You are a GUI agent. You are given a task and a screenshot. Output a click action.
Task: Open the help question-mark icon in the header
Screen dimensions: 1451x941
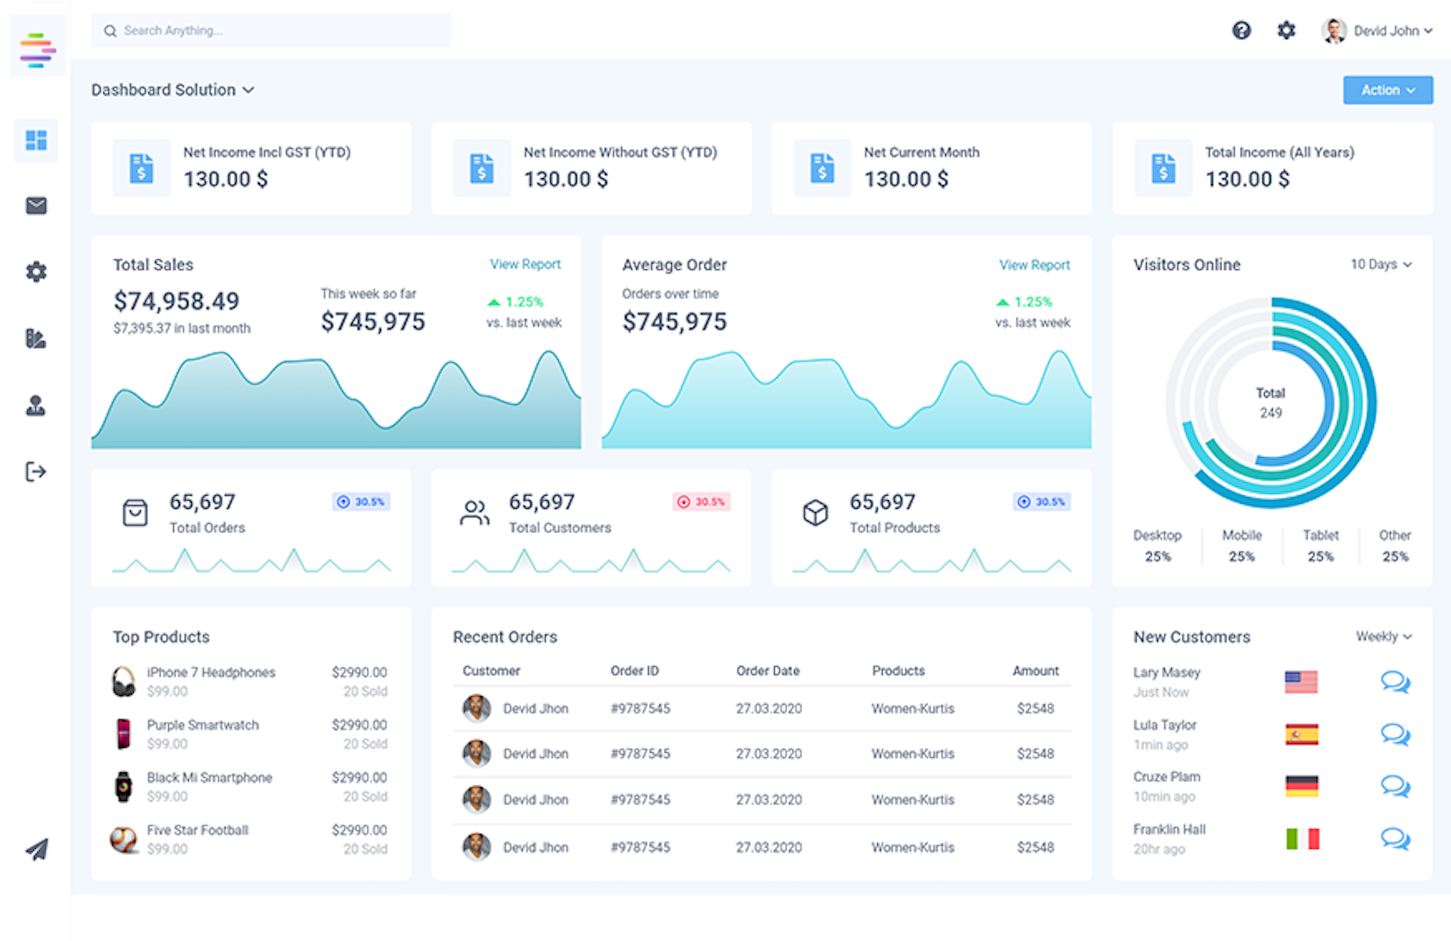[1242, 30]
